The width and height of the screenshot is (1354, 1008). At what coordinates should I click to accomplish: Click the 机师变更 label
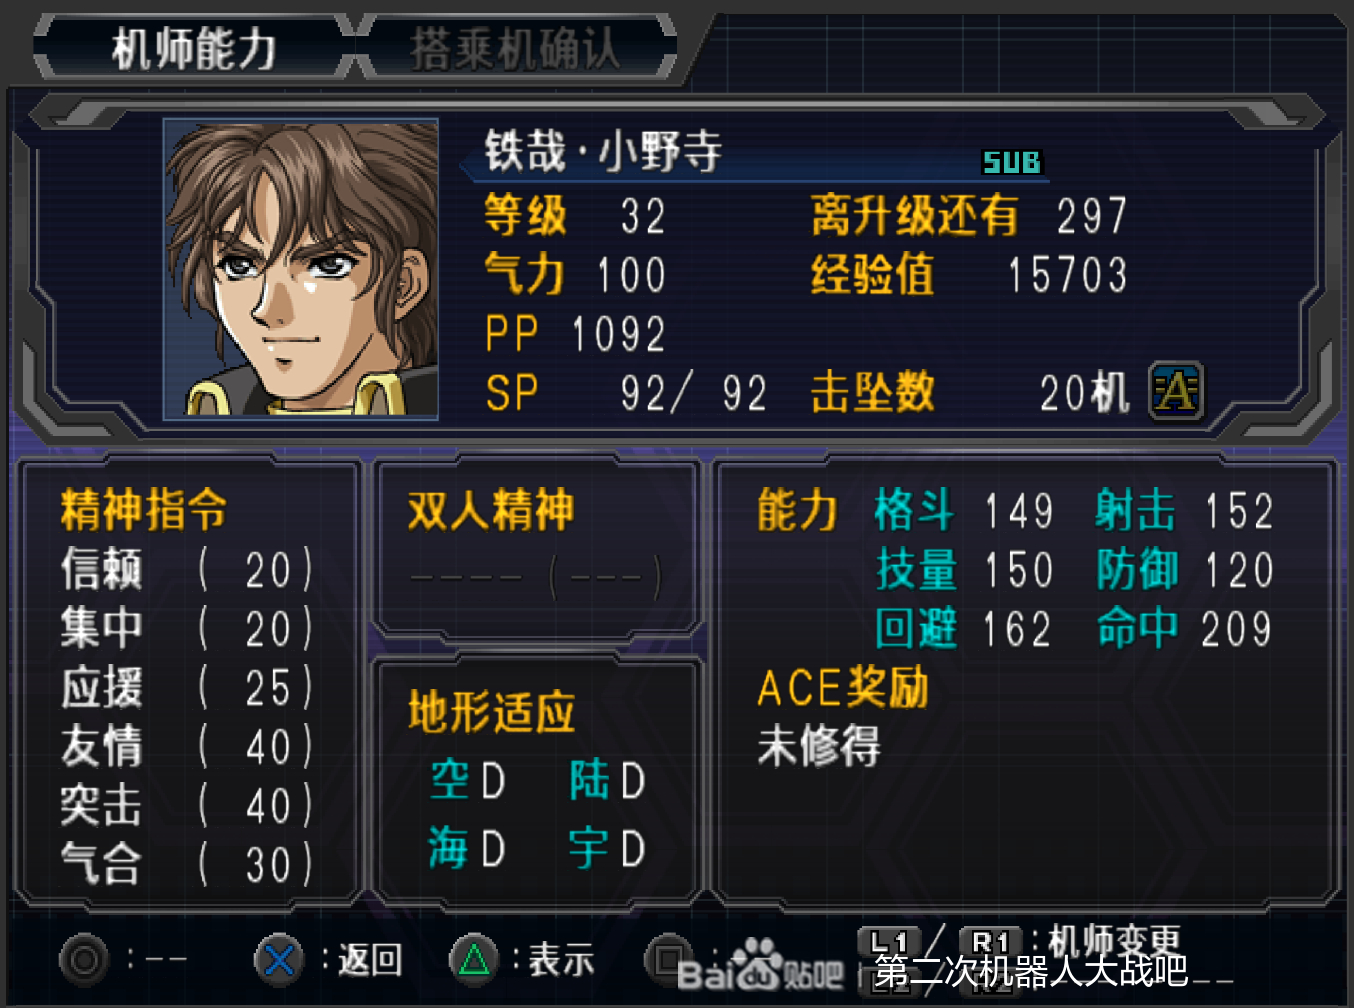(x=1114, y=941)
